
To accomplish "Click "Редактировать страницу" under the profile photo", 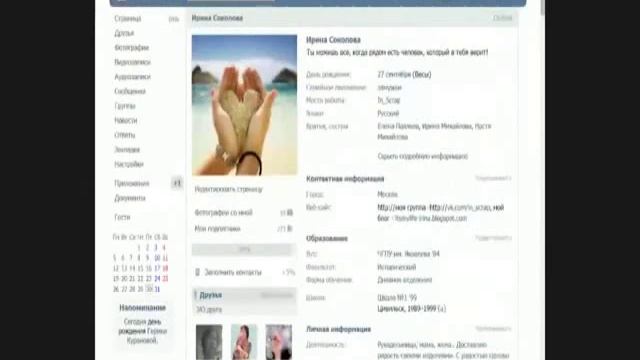I will 229,189.
